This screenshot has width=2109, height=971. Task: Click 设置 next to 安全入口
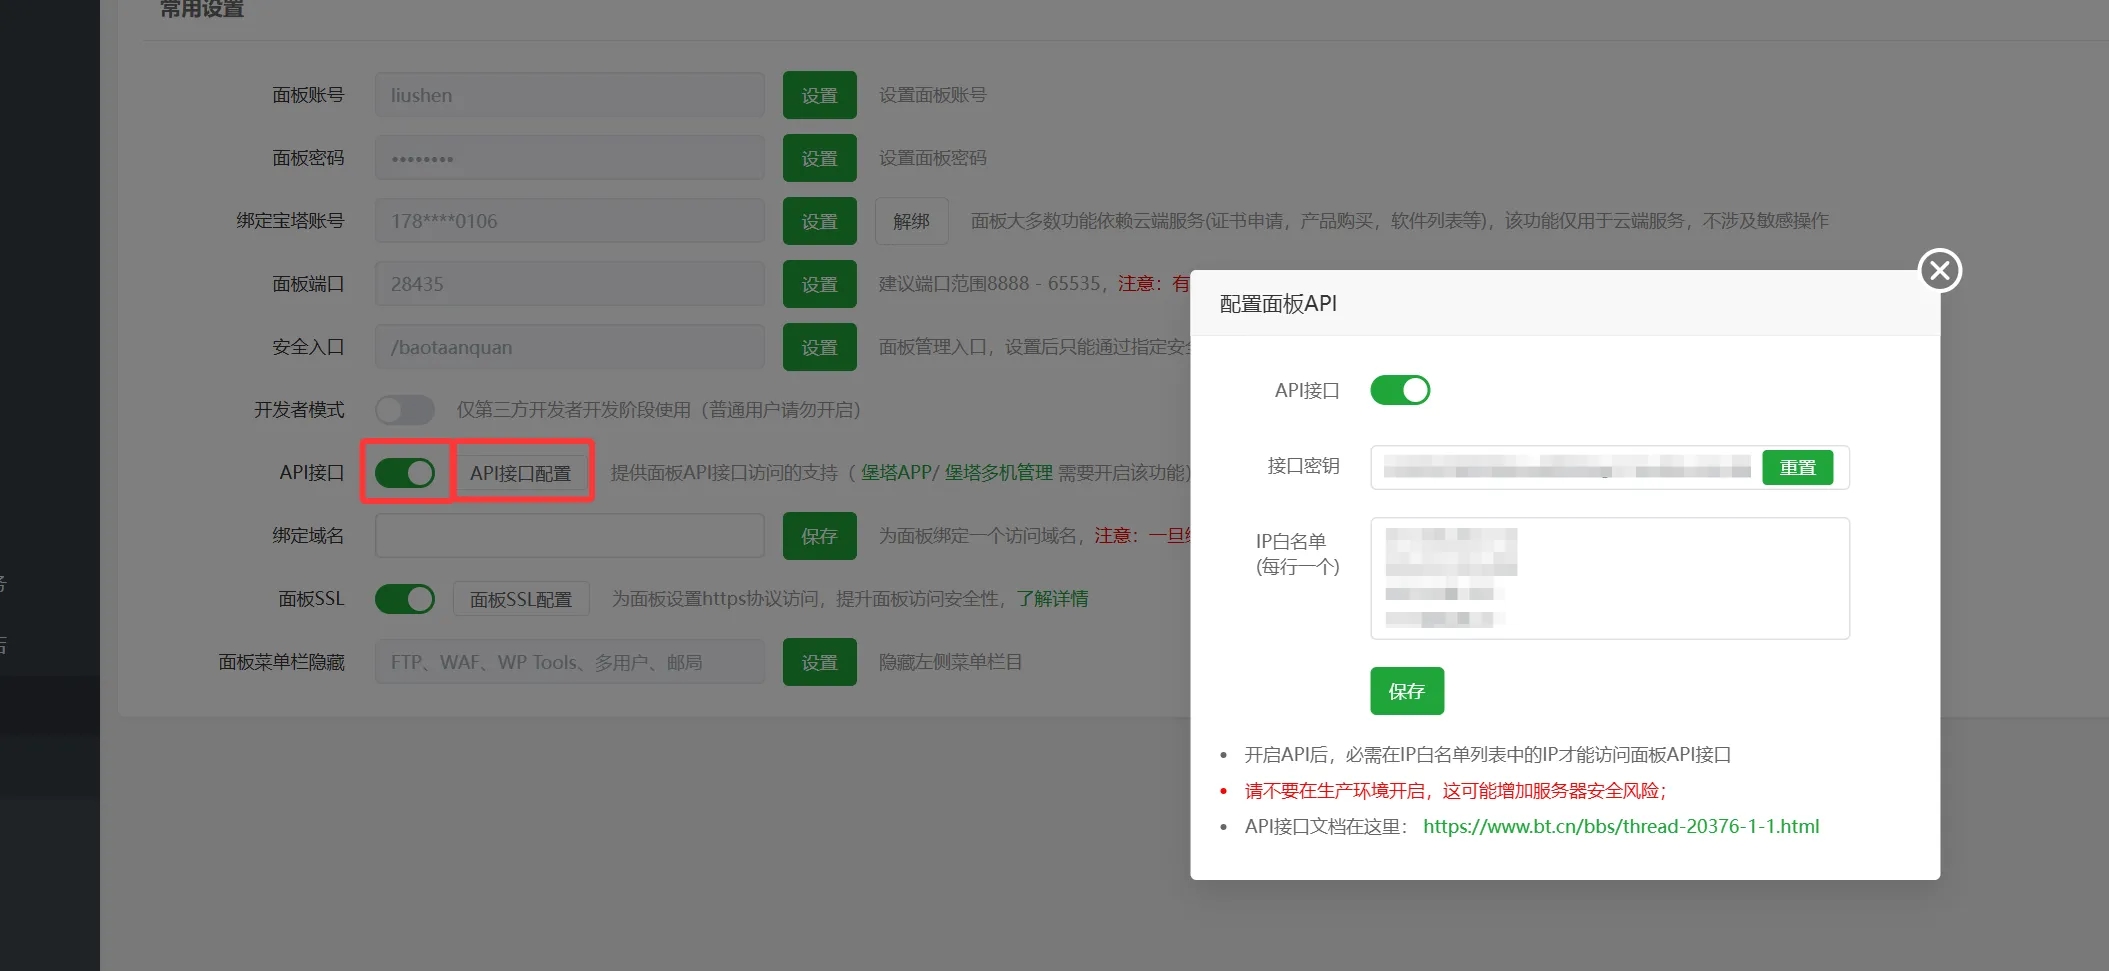820,347
